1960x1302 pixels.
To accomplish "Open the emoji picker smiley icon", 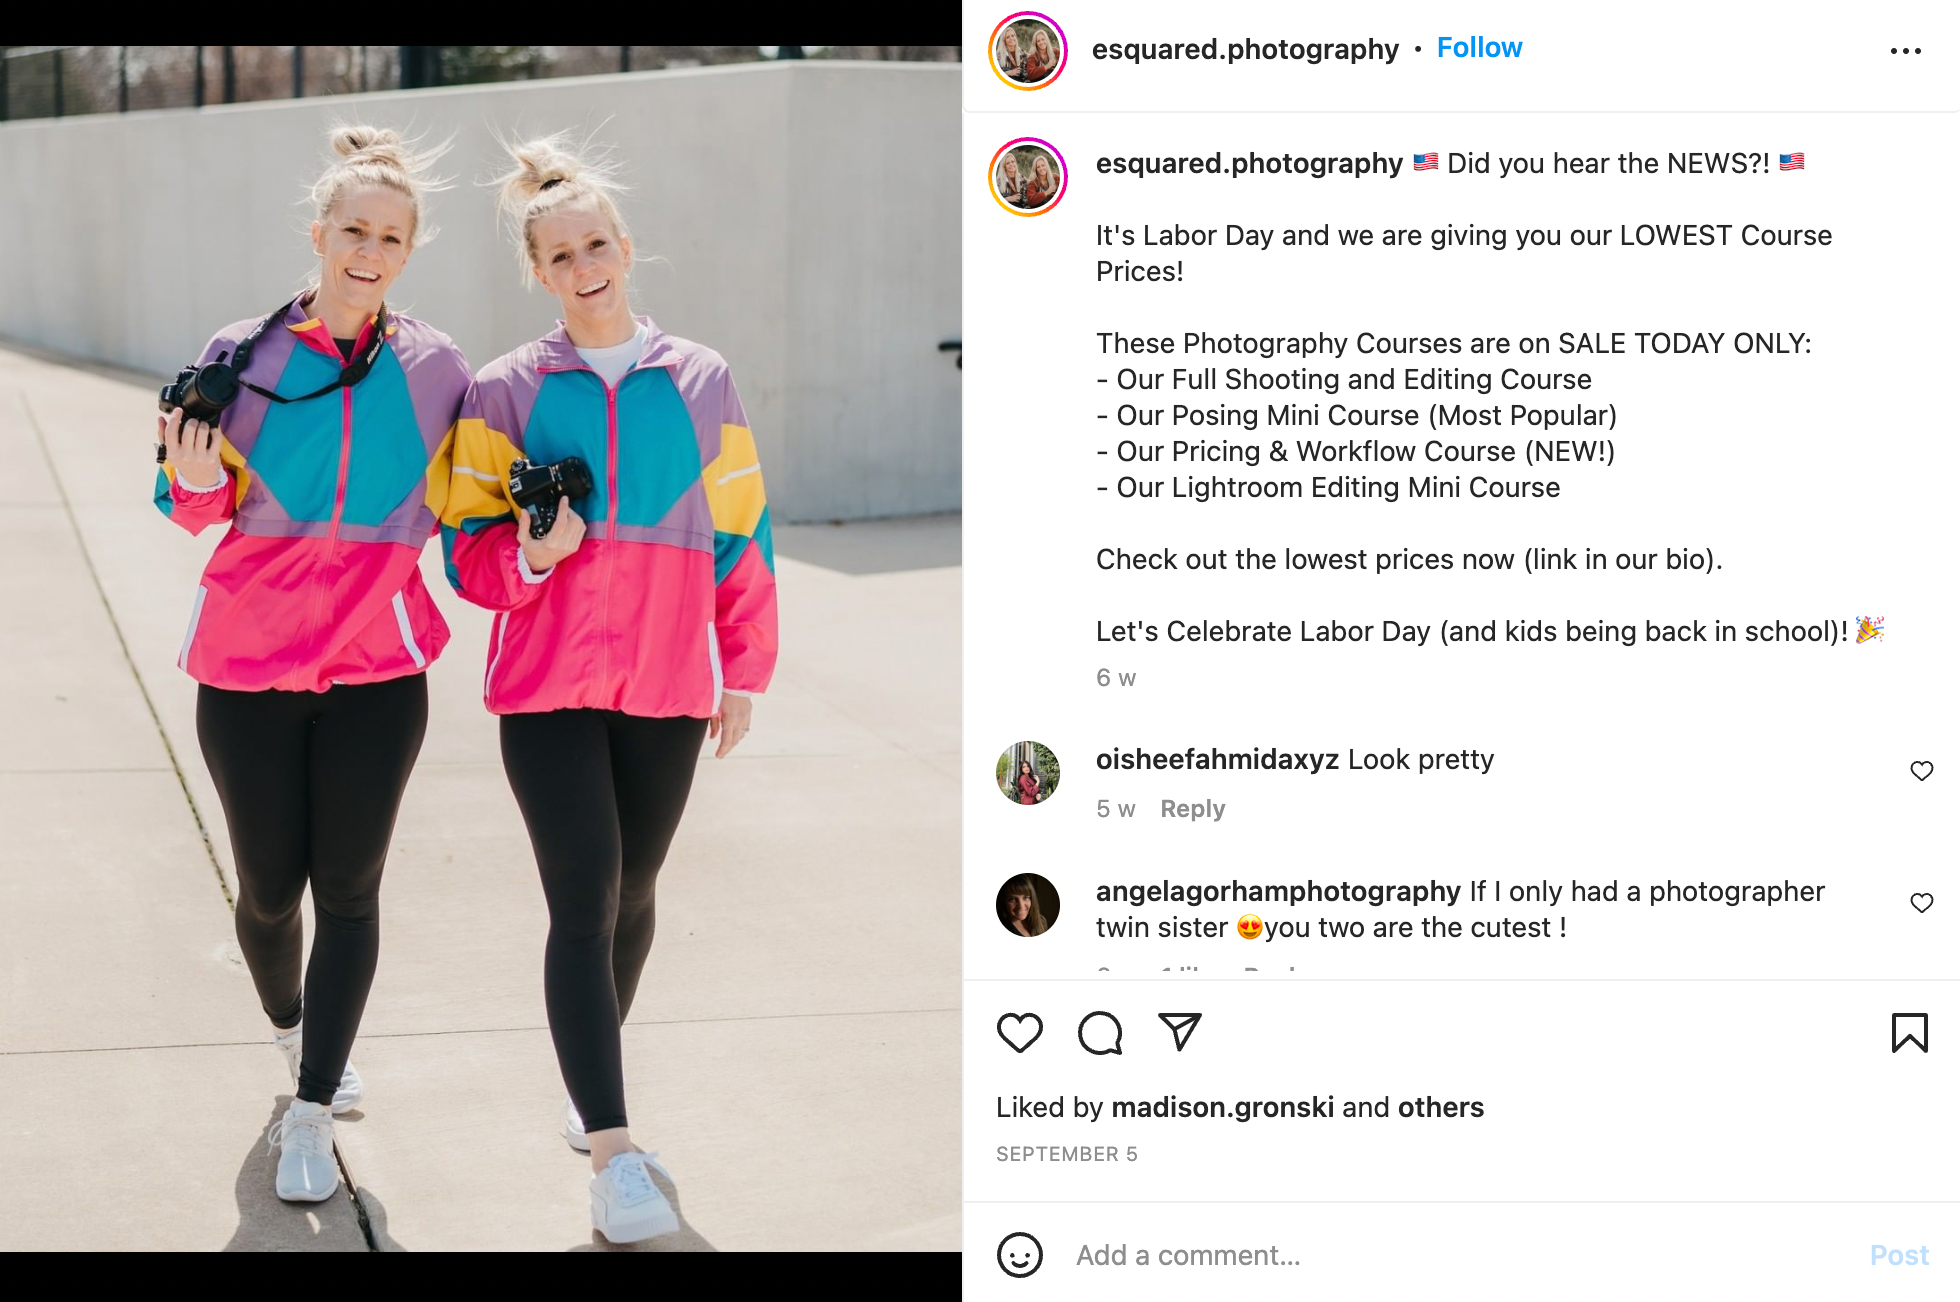I will point(1019,1254).
